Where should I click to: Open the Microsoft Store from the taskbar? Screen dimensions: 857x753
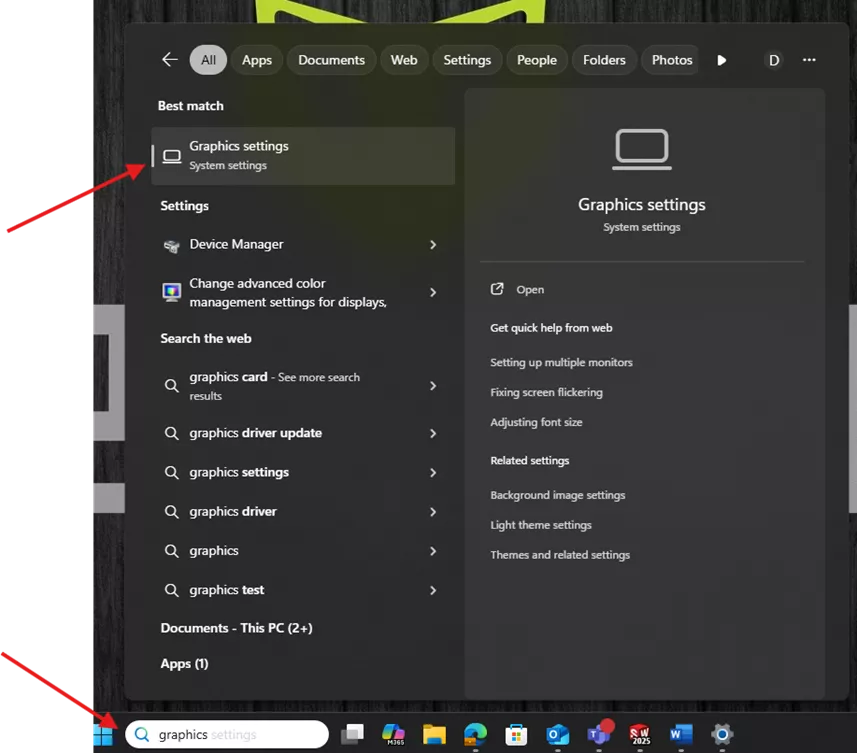click(x=515, y=735)
